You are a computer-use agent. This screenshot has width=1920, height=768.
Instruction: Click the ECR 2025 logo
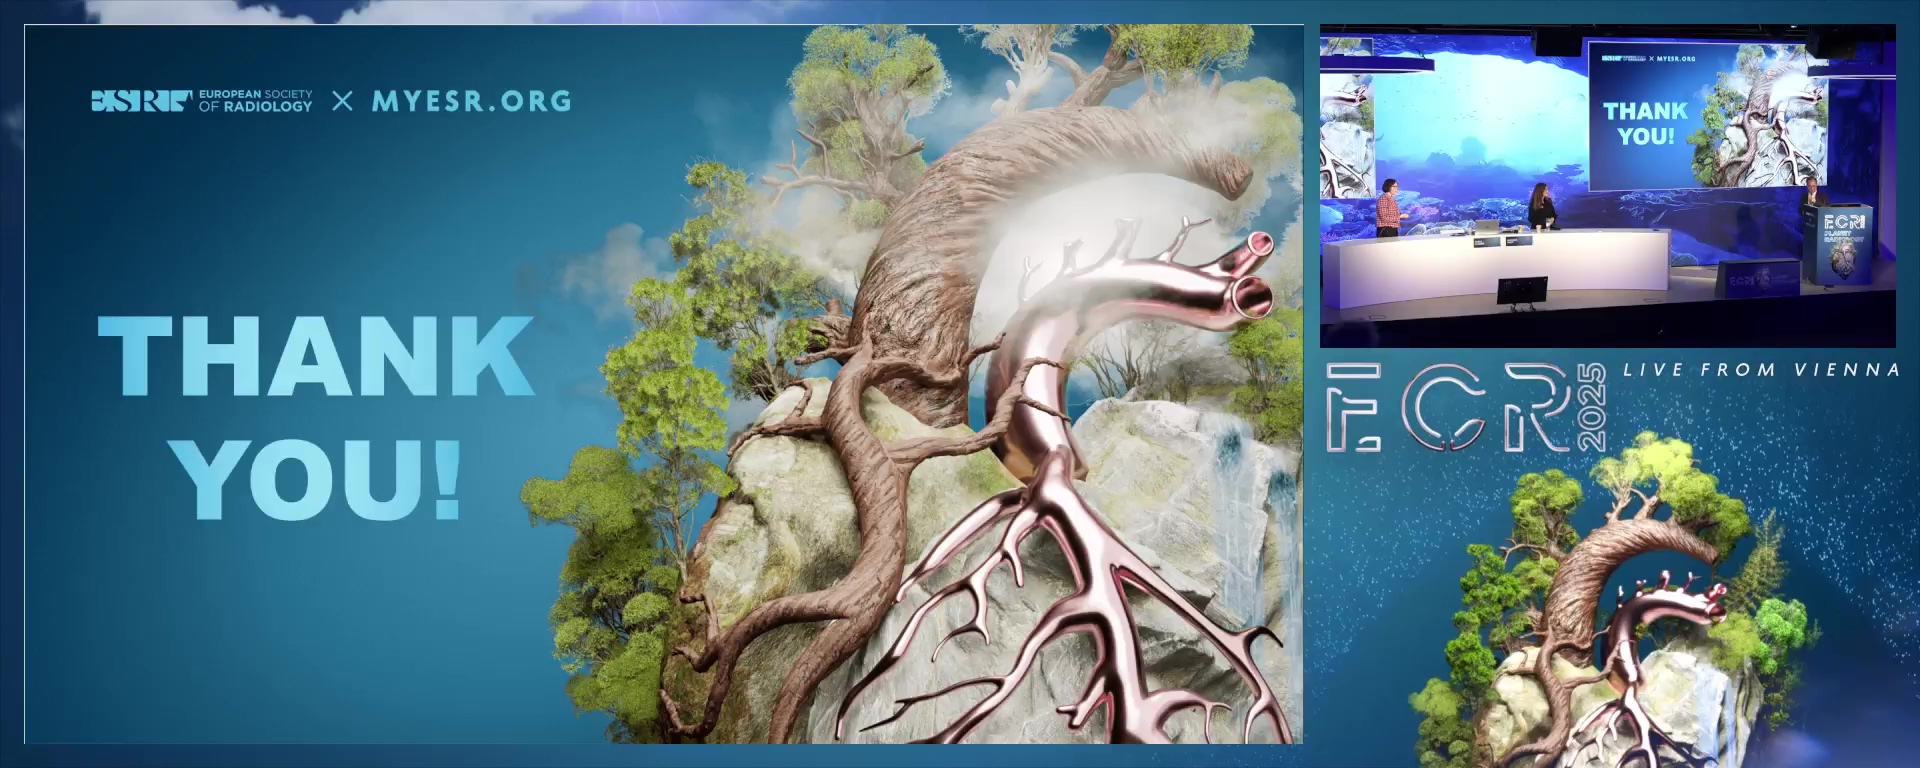tap(1467, 407)
